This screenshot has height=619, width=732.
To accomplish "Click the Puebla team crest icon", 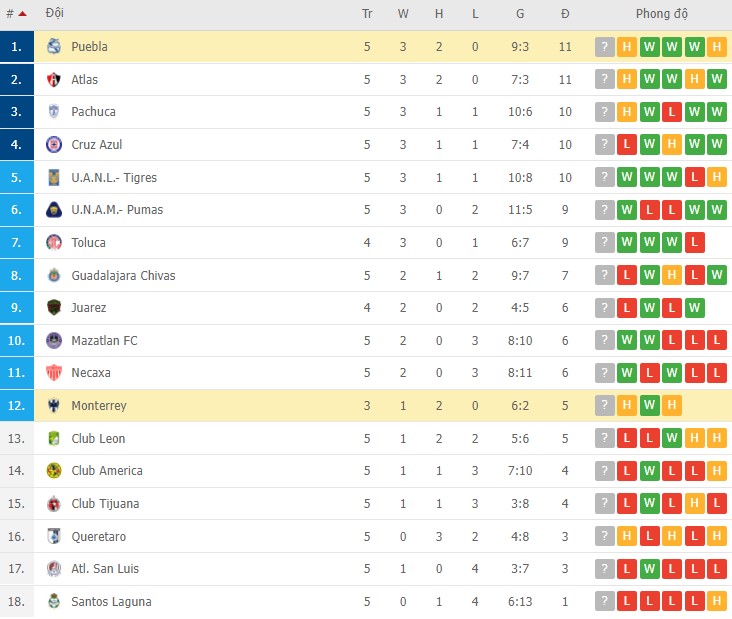I will click(54, 47).
